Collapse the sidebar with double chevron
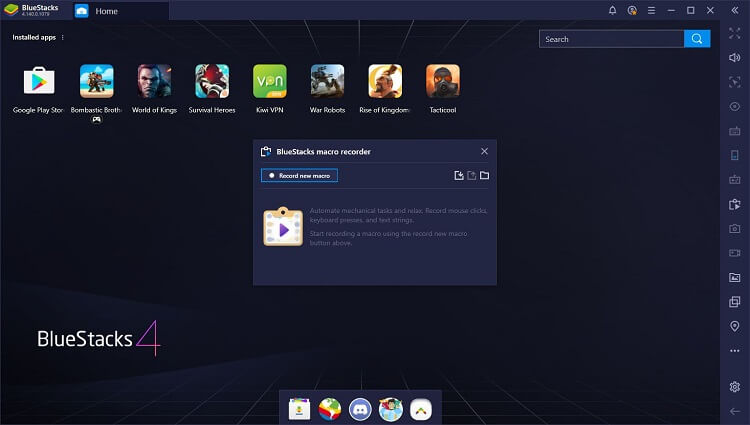 point(735,10)
